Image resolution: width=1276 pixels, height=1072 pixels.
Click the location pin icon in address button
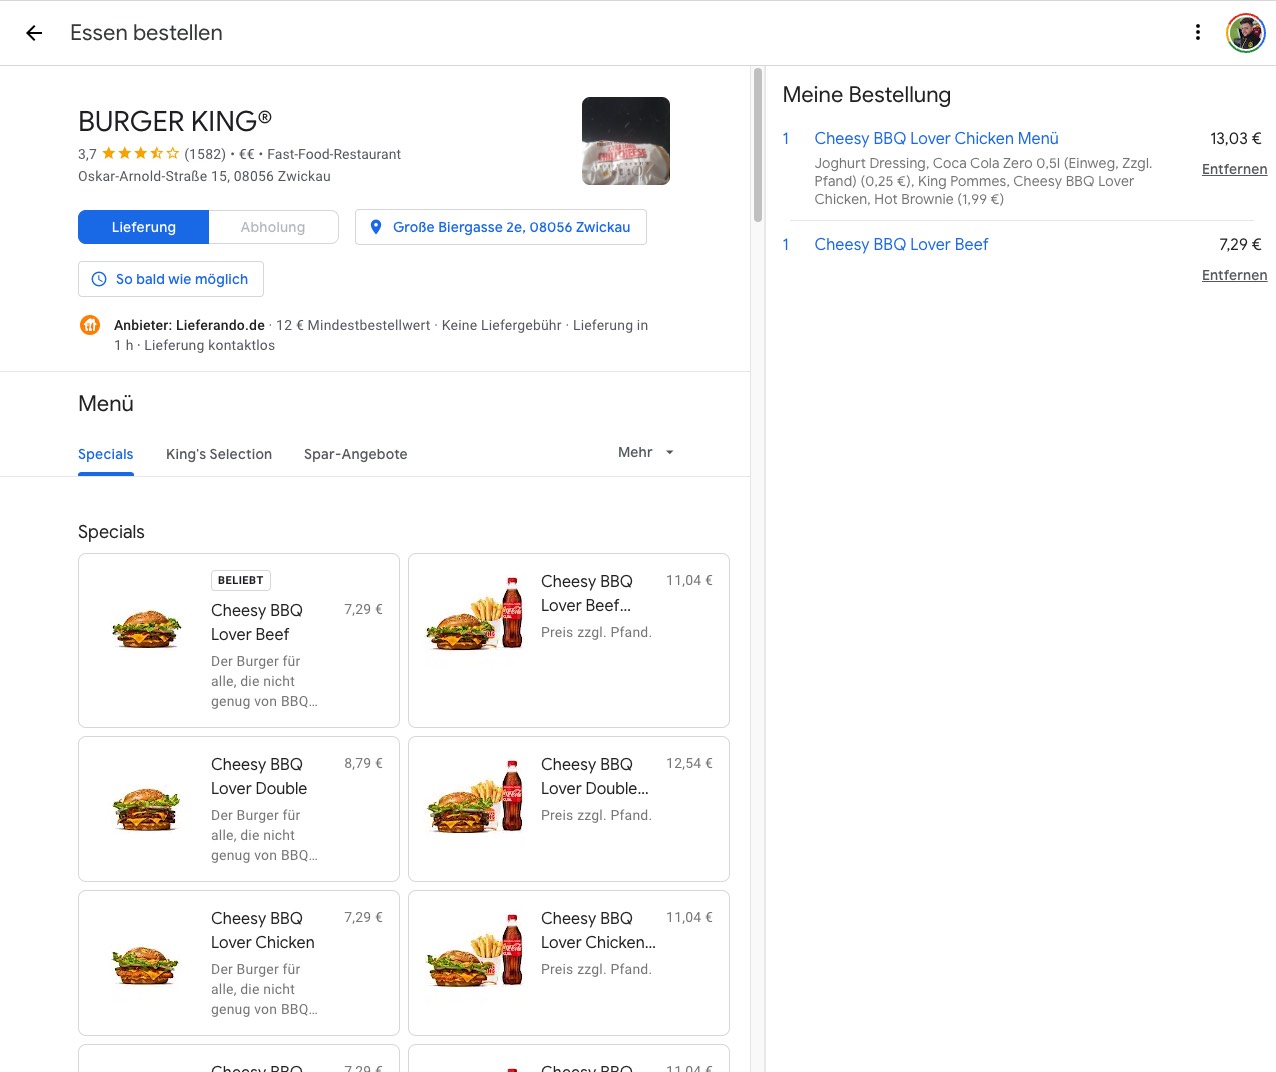[x=376, y=227]
